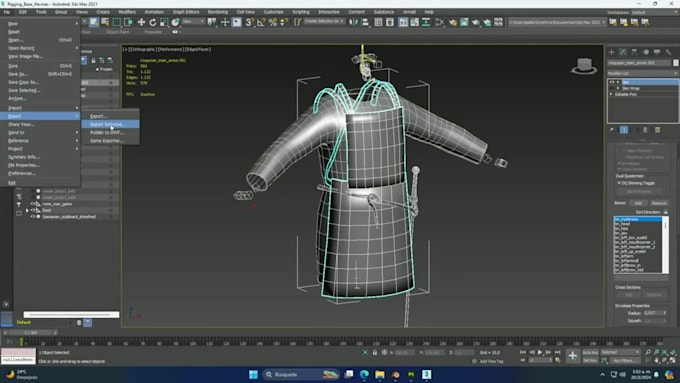Select the Scale tool icon
The height and width of the screenshot is (383, 680).
[164, 22]
